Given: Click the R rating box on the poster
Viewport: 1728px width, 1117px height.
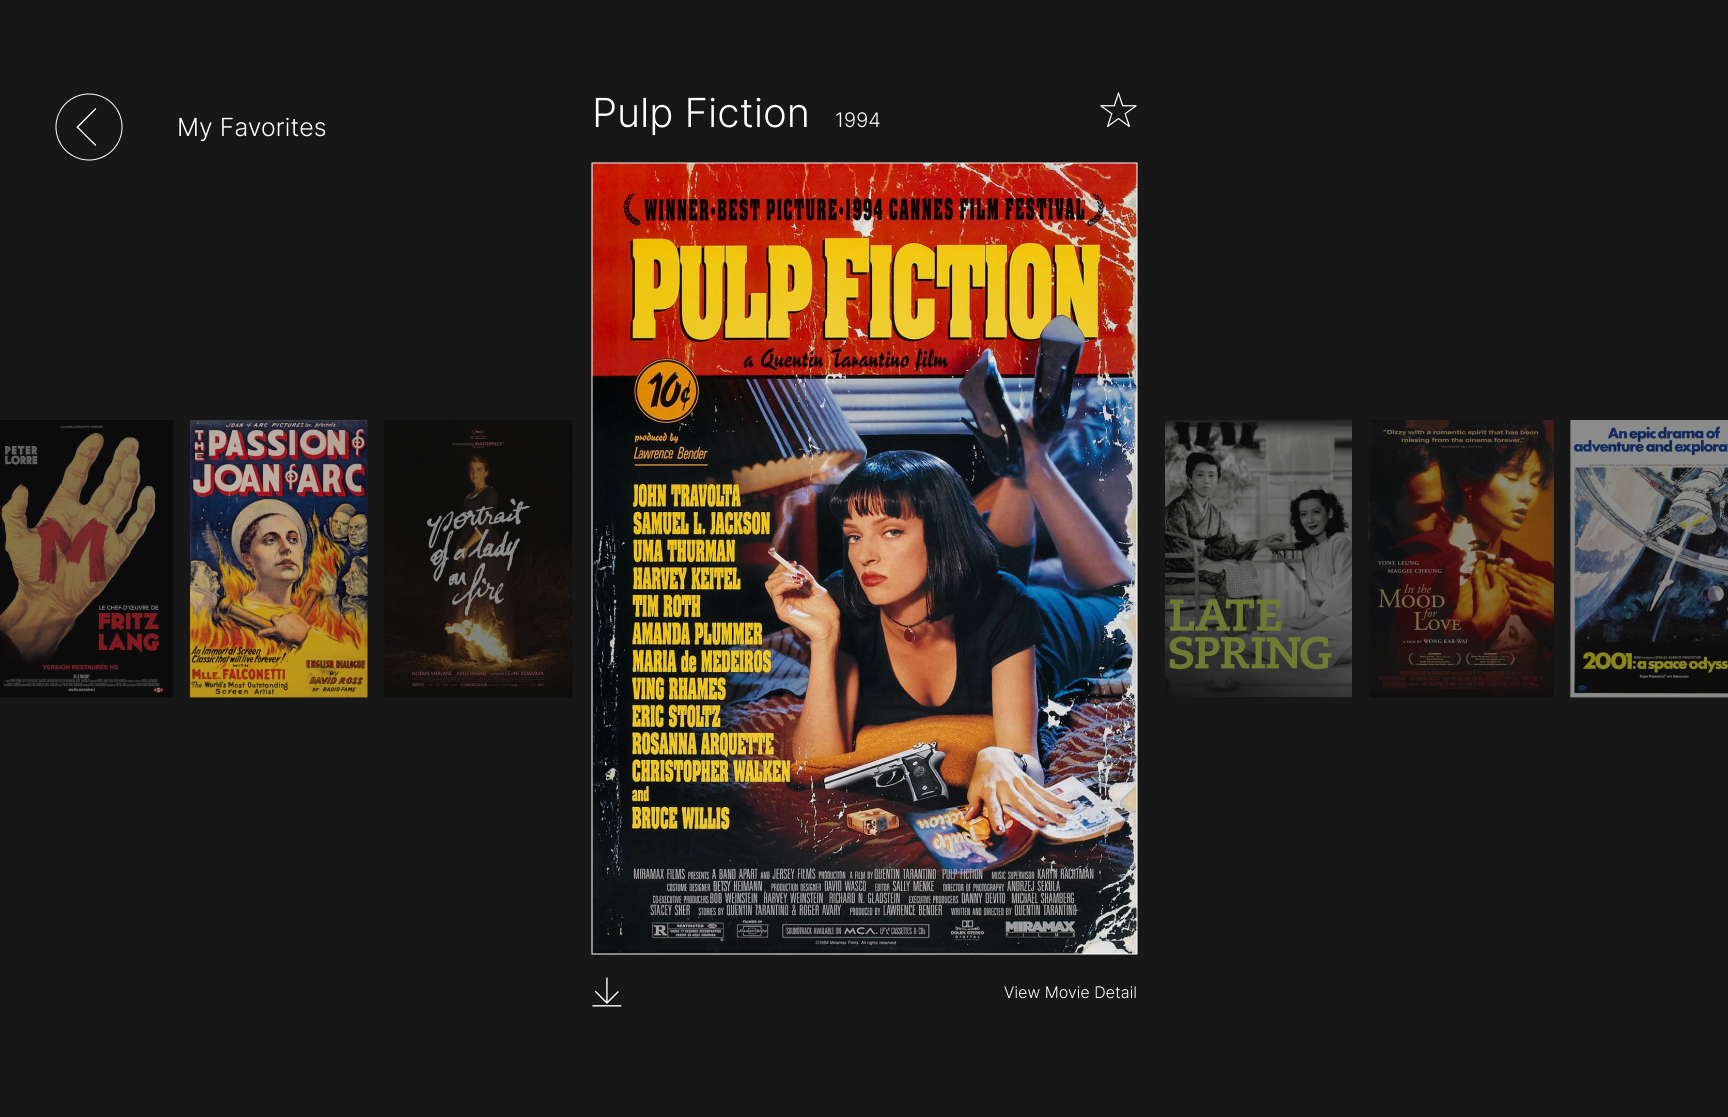Looking at the screenshot, I should [x=687, y=930].
